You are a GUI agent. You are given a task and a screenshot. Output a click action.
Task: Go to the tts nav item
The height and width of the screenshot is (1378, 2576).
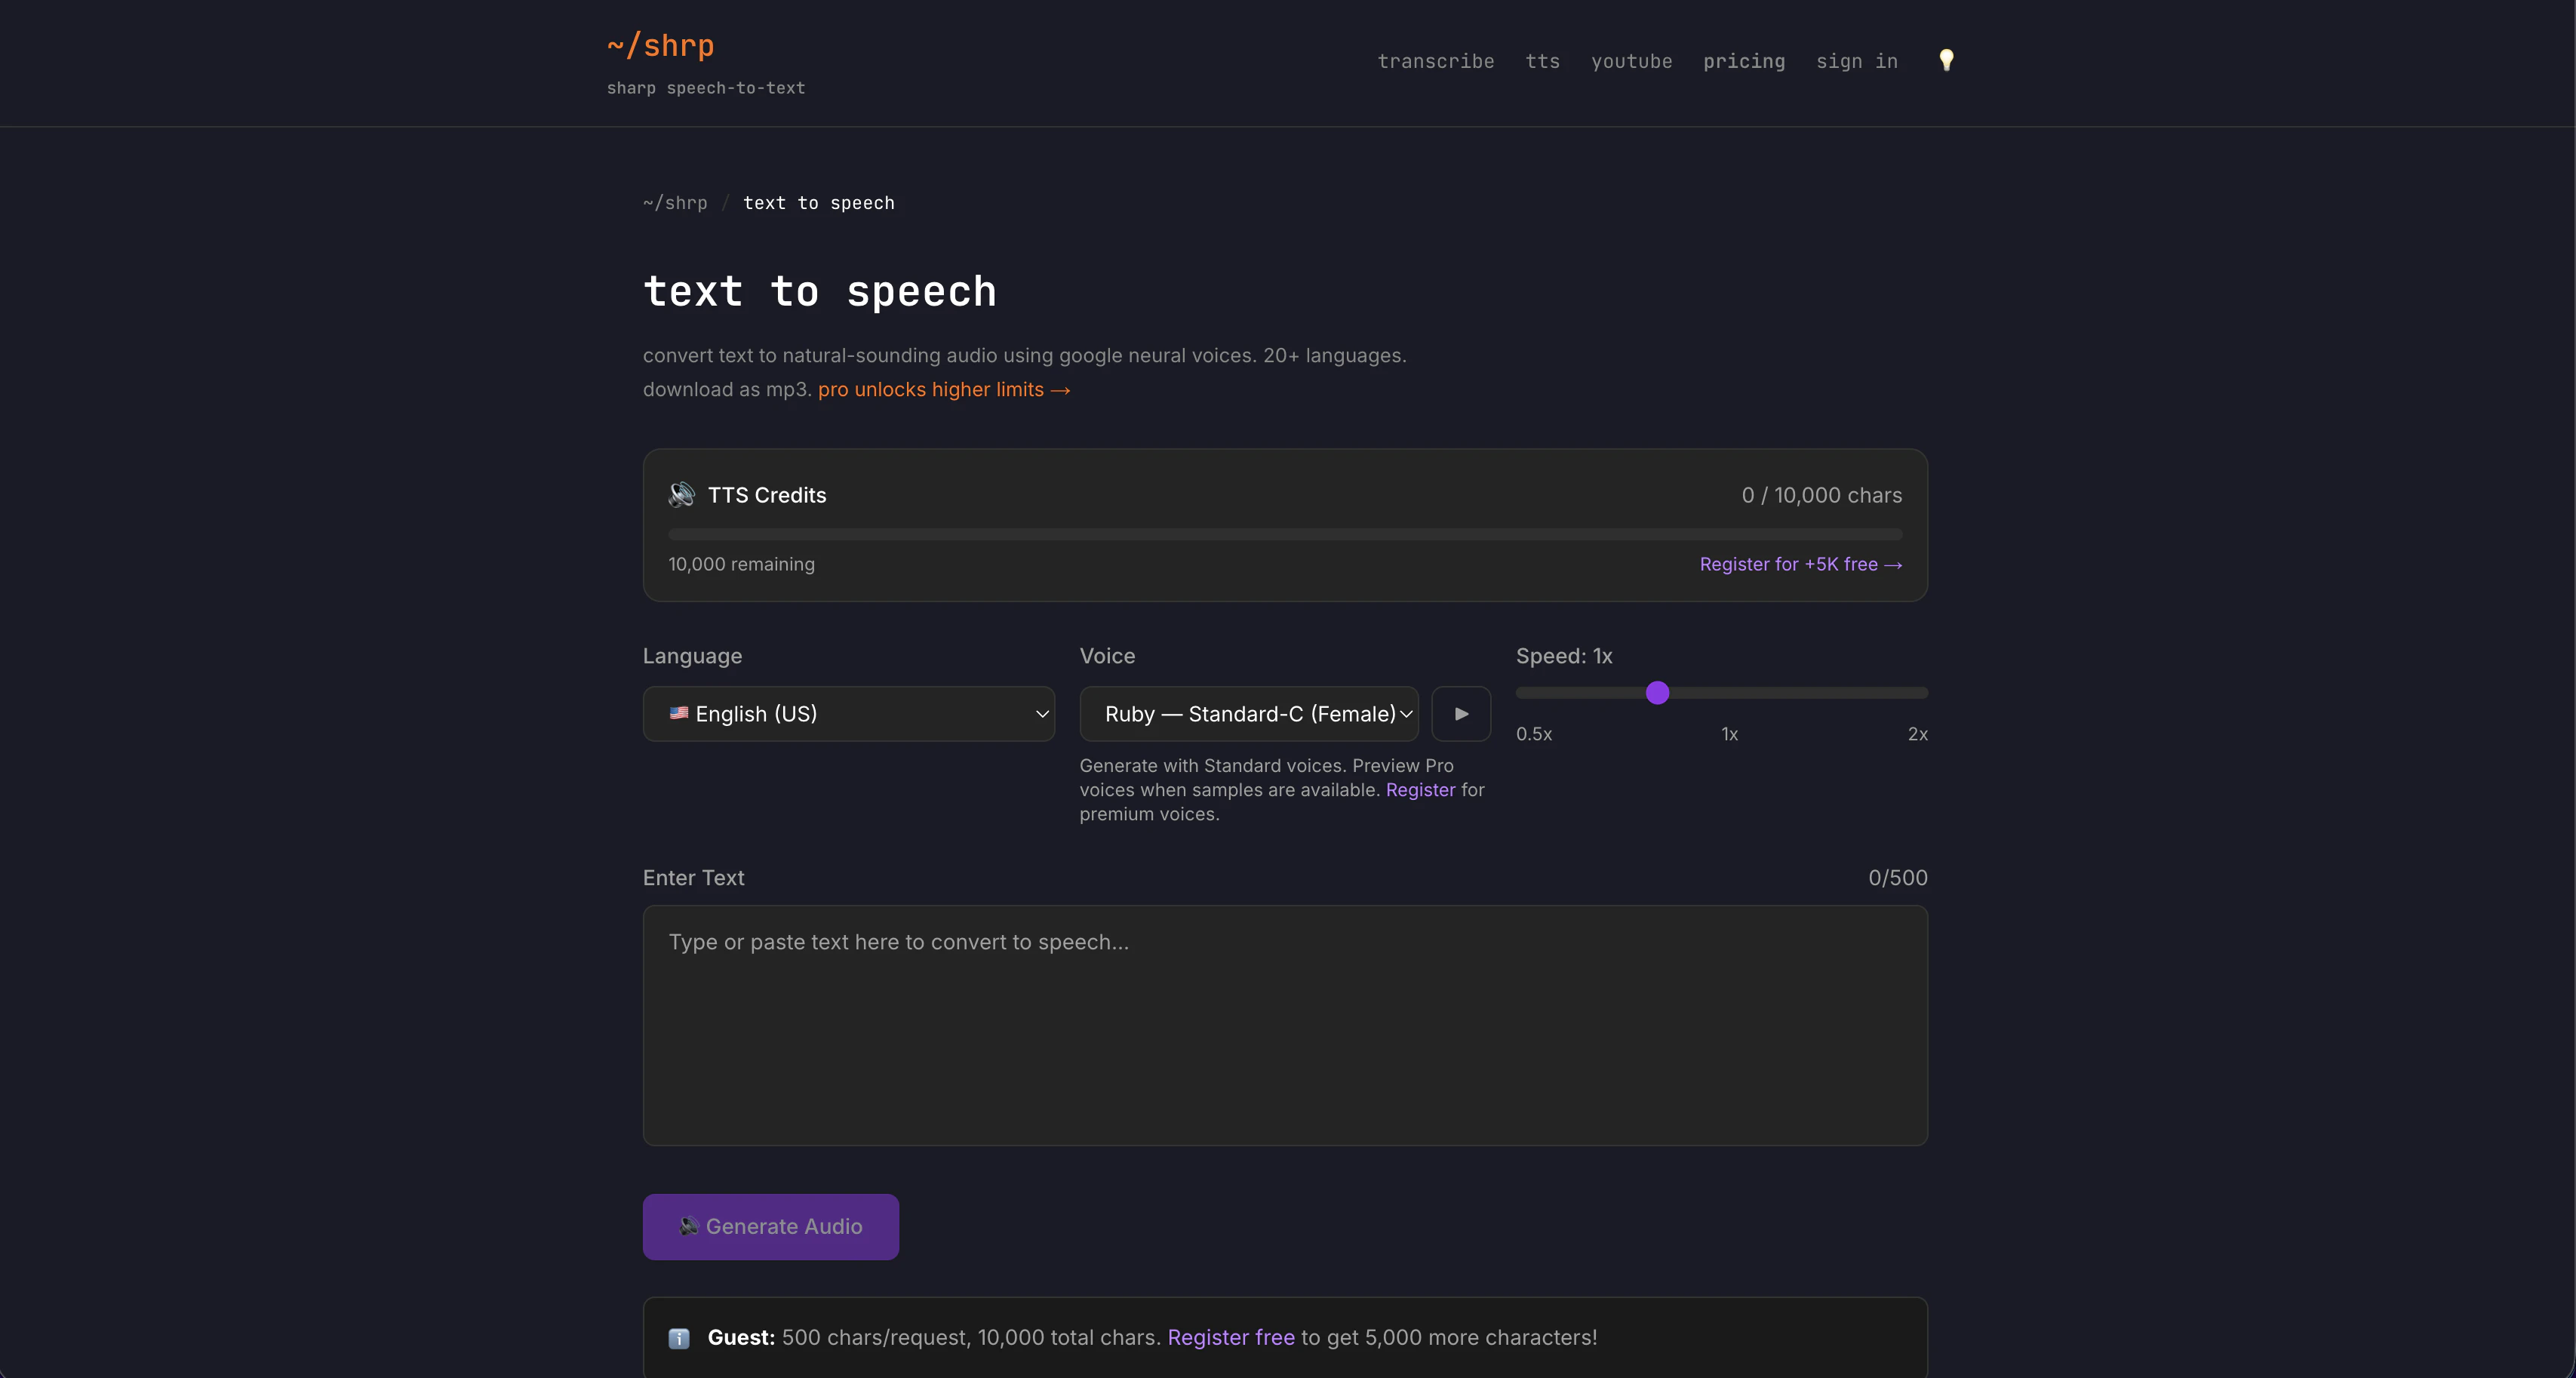[1542, 61]
